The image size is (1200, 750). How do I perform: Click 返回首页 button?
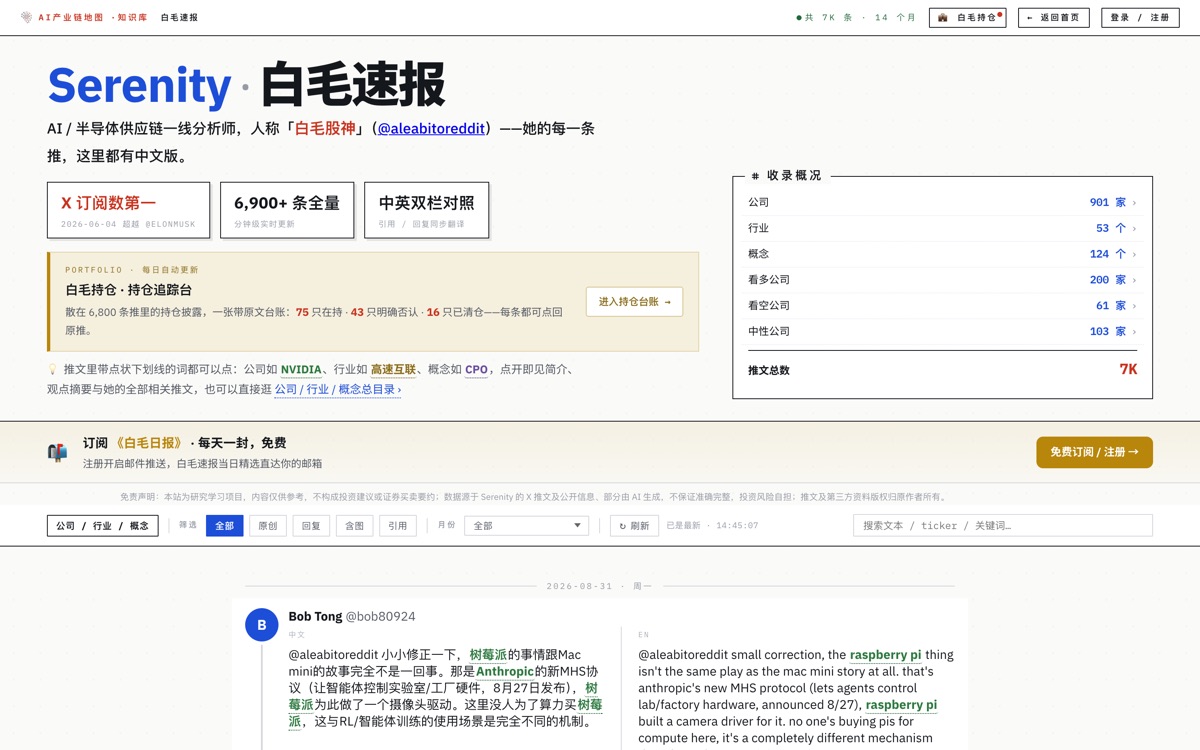click(x=1054, y=17)
